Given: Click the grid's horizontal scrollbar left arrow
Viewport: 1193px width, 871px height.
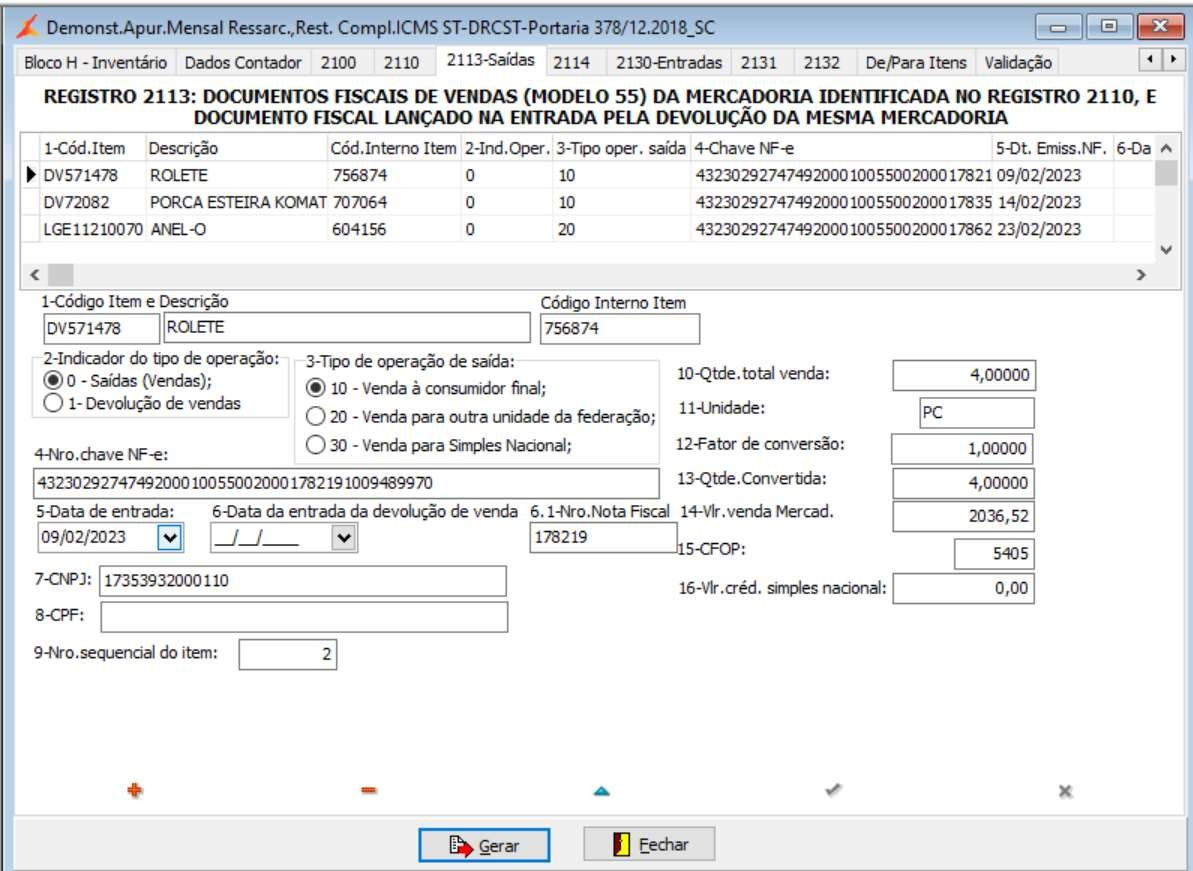Looking at the screenshot, I should tap(34, 275).
